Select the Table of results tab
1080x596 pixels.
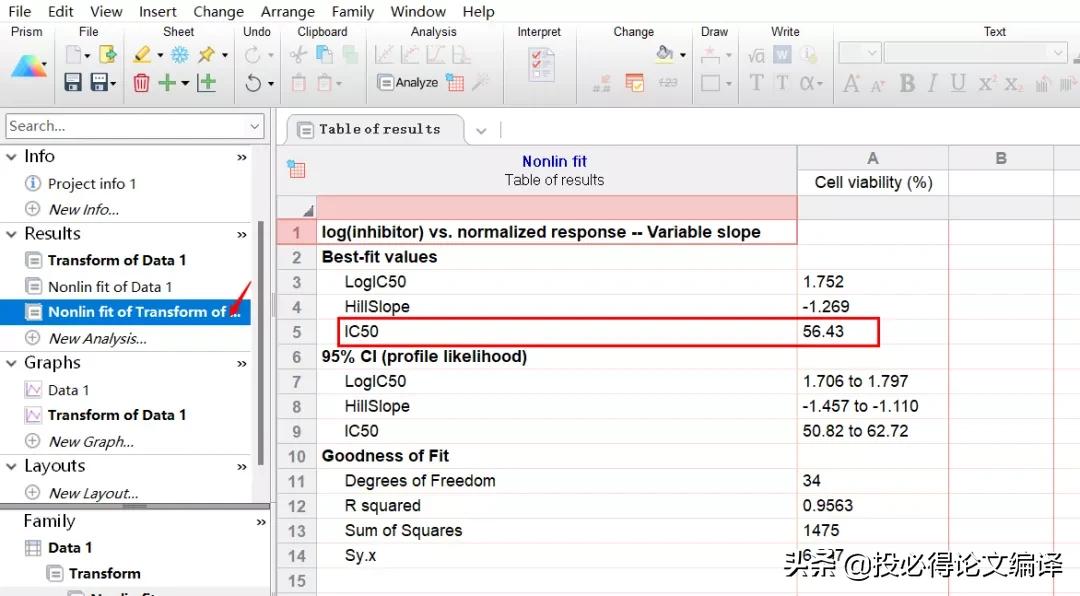(x=375, y=130)
